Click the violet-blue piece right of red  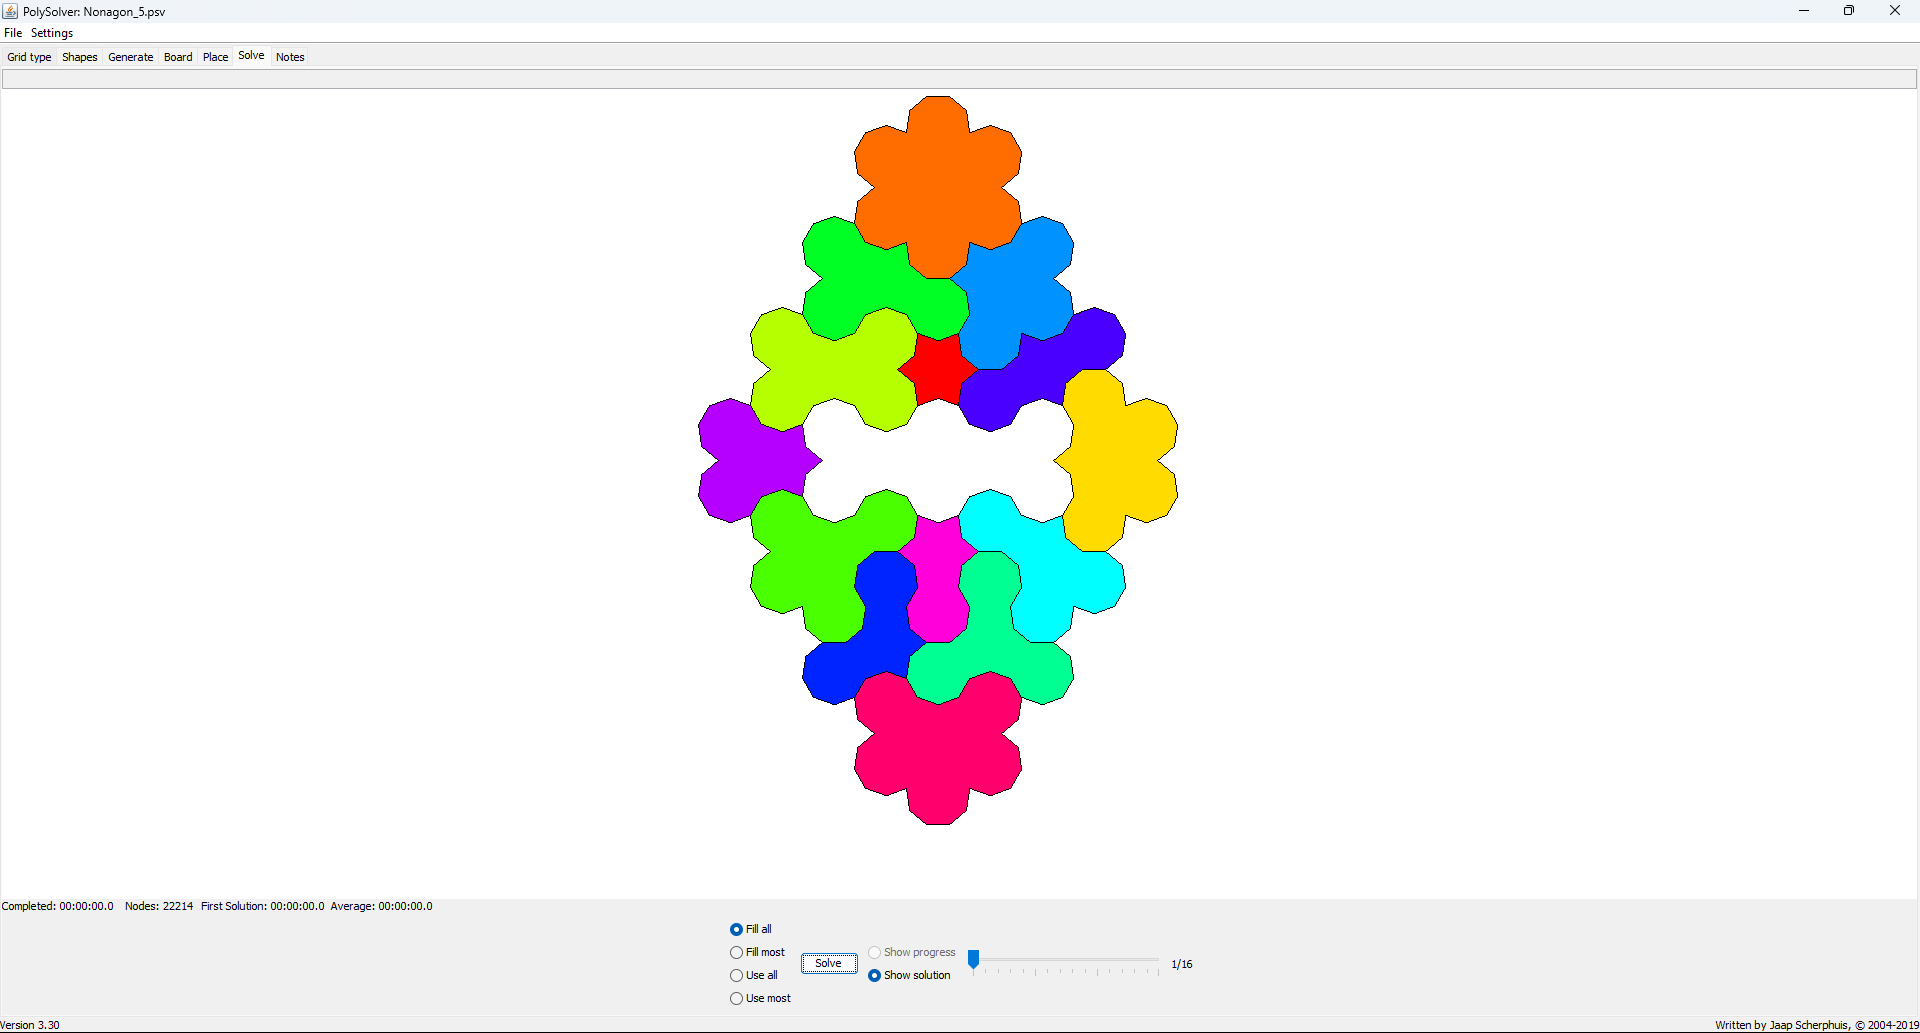1040,370
